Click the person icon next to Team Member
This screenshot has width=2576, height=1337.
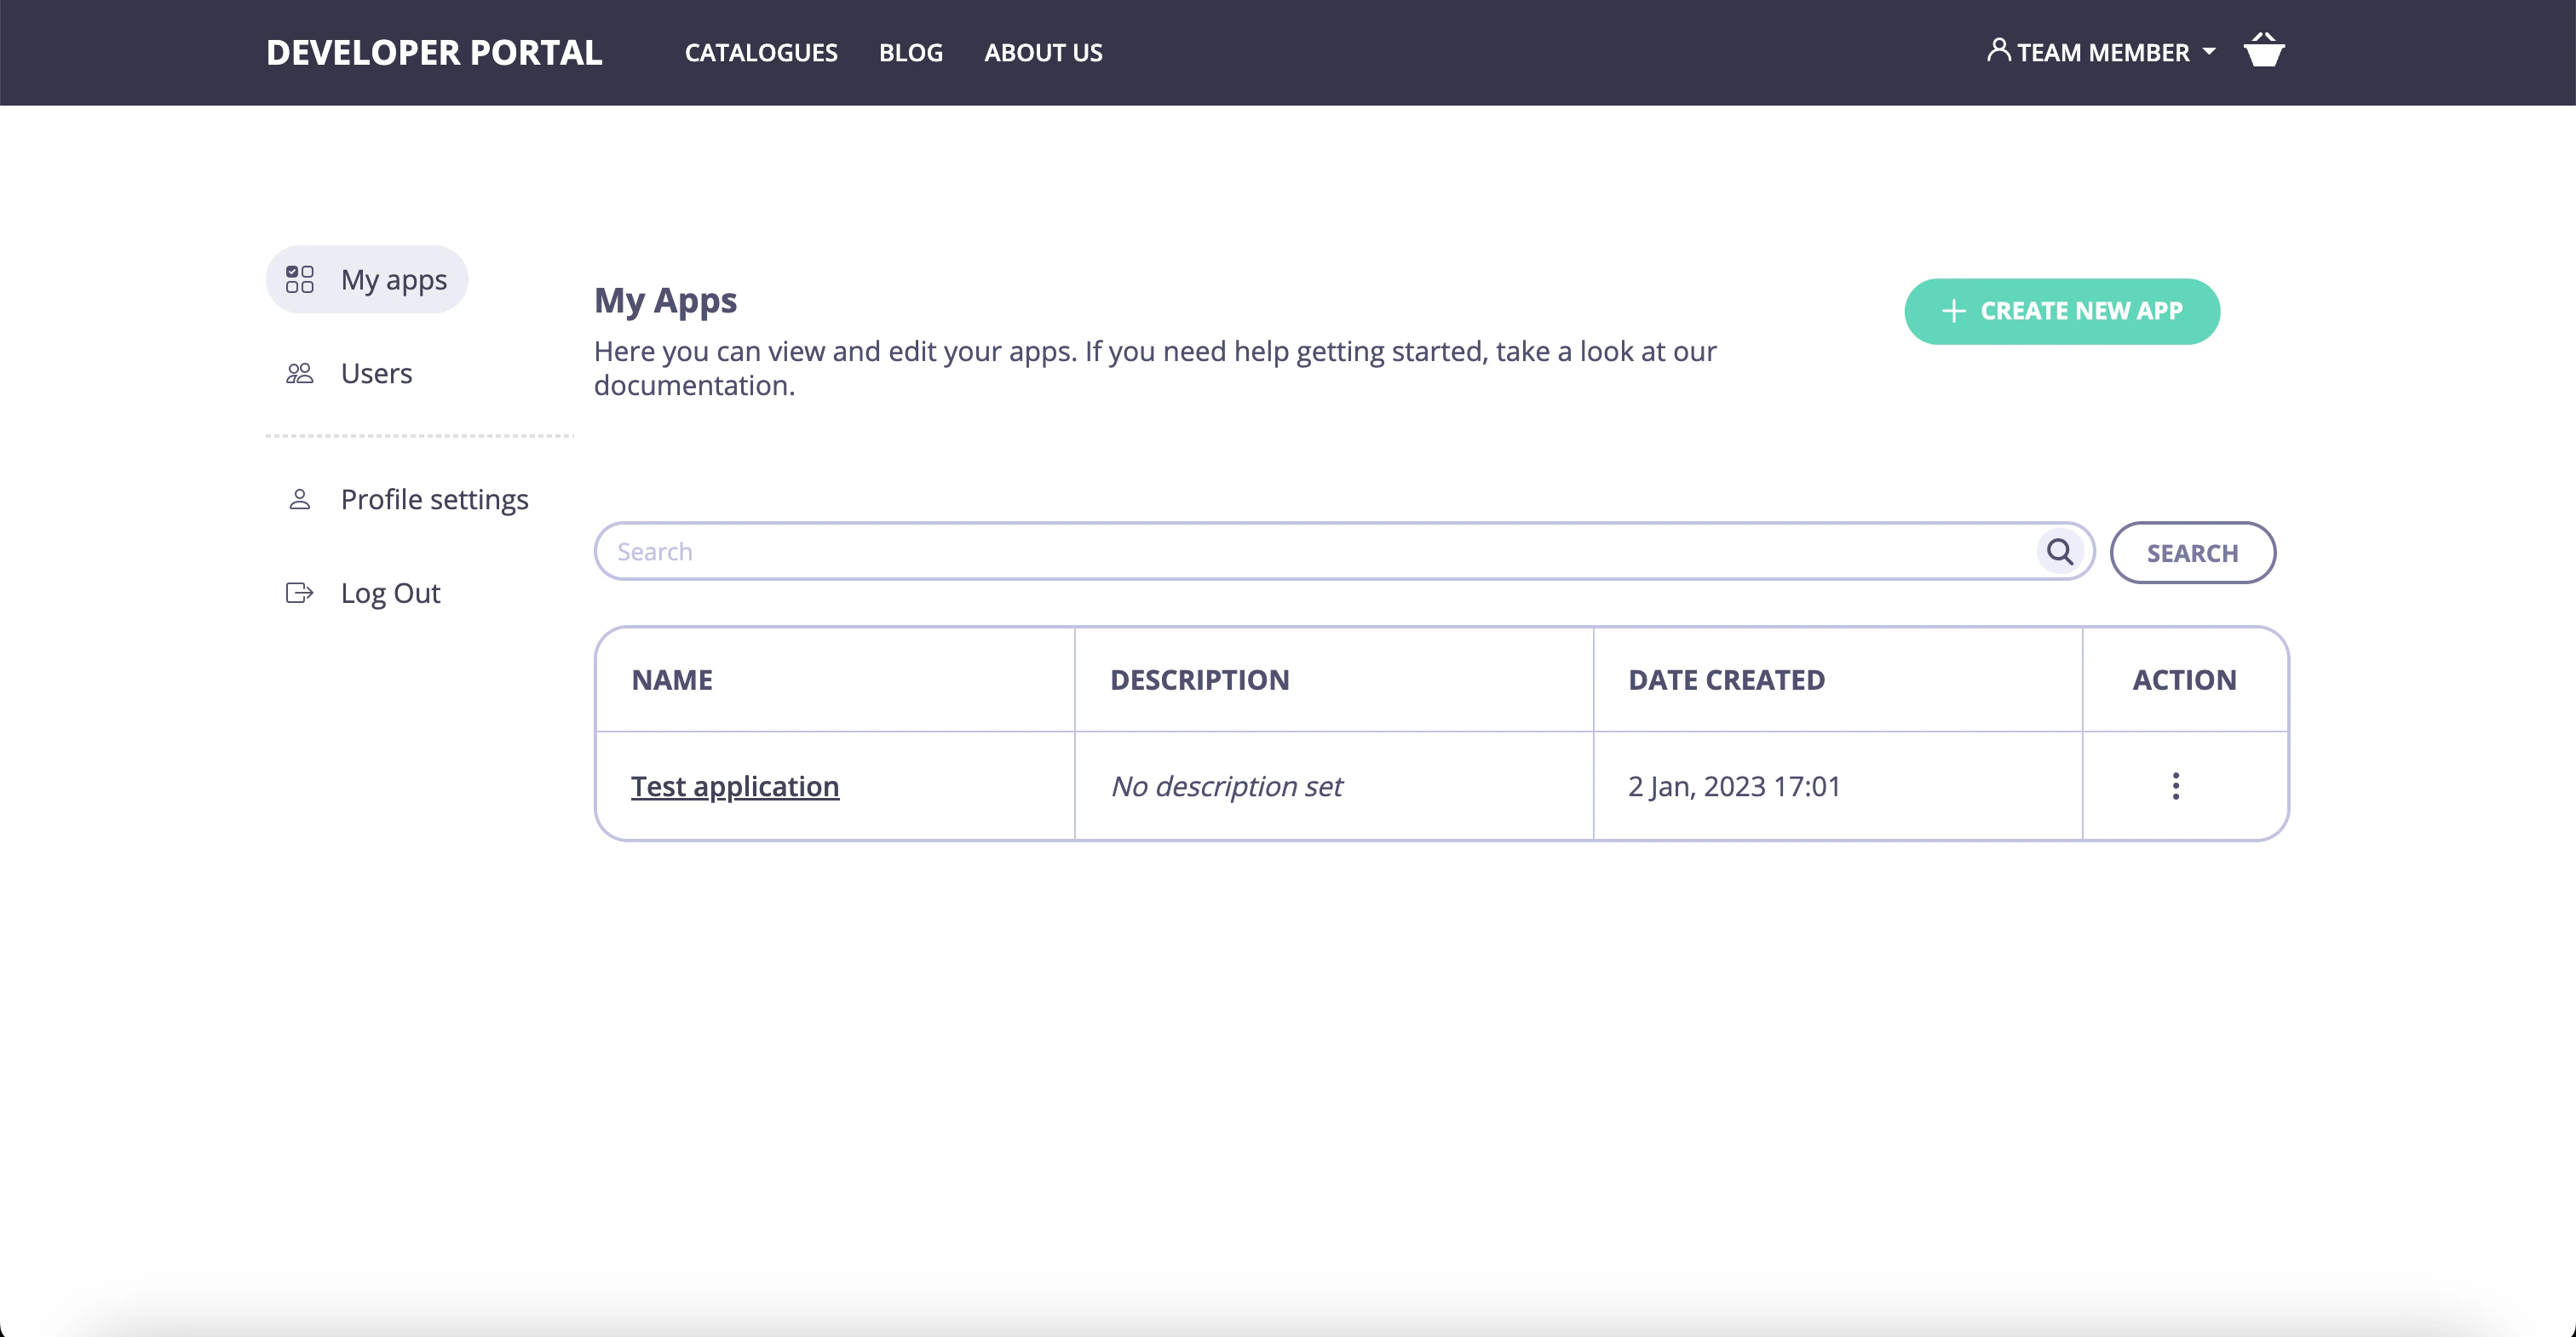pos(1998,50)
